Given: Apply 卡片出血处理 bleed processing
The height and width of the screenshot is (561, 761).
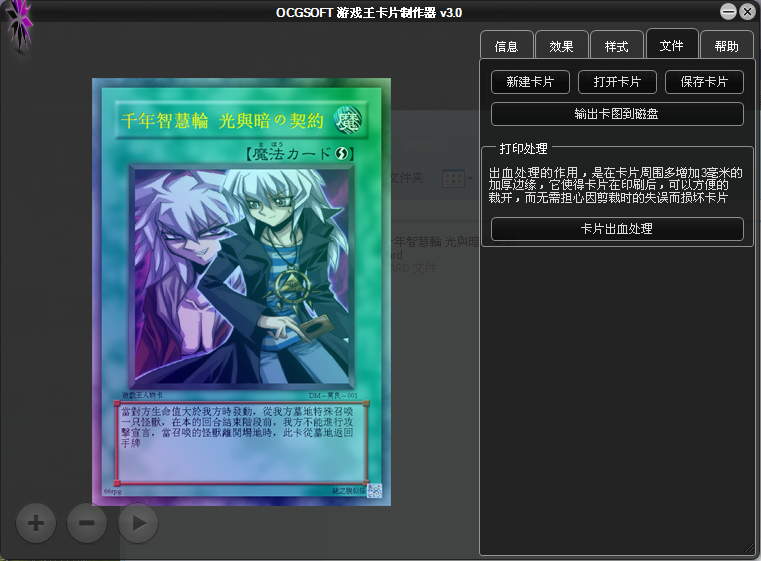Looking at the screenshot, I should 617,229.
